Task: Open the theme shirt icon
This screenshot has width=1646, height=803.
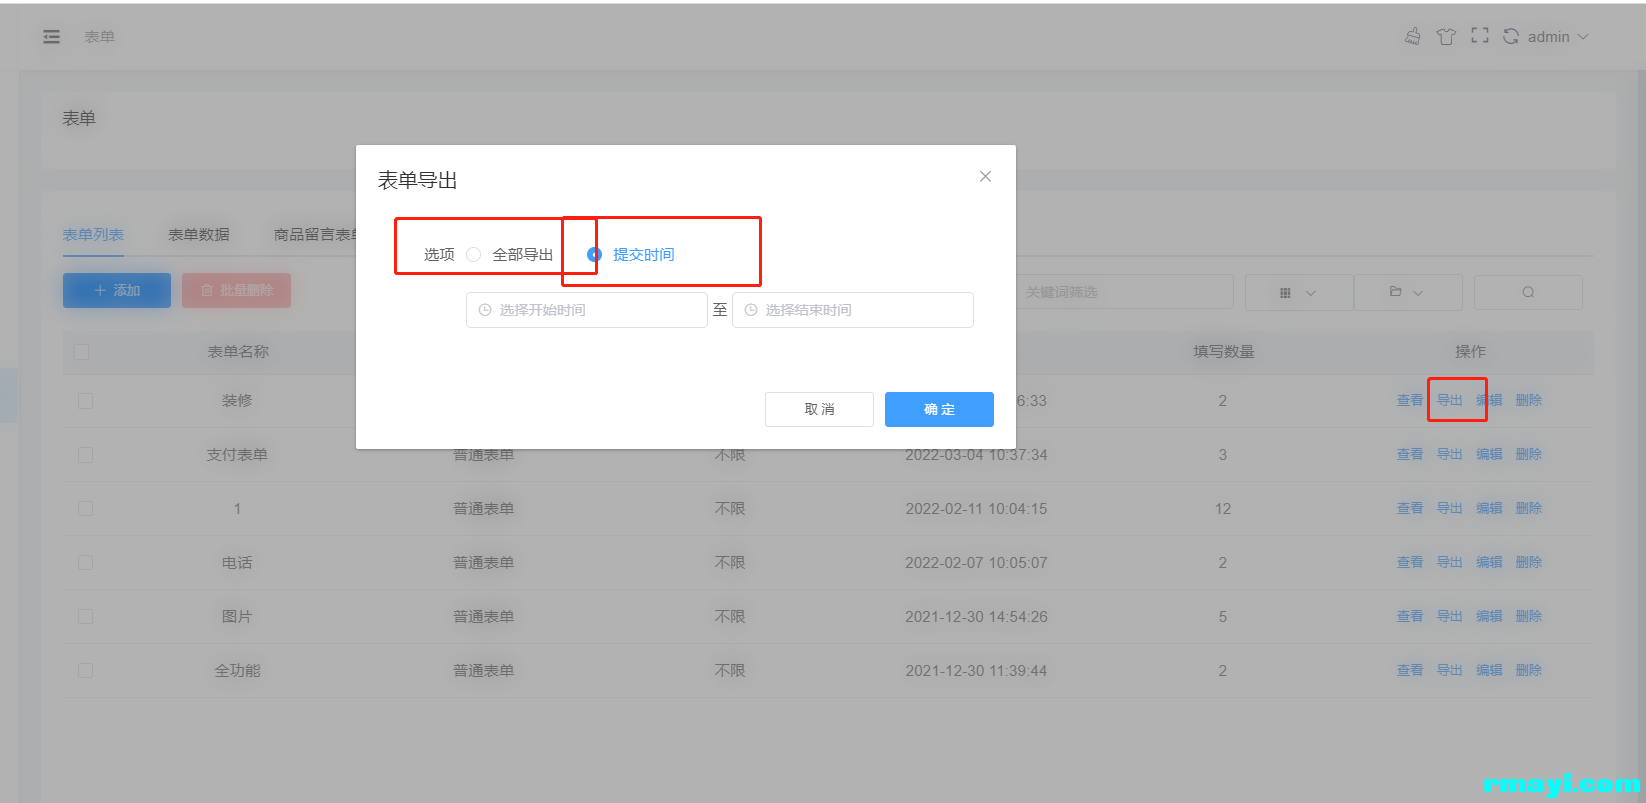Action: pos(1446,37)
